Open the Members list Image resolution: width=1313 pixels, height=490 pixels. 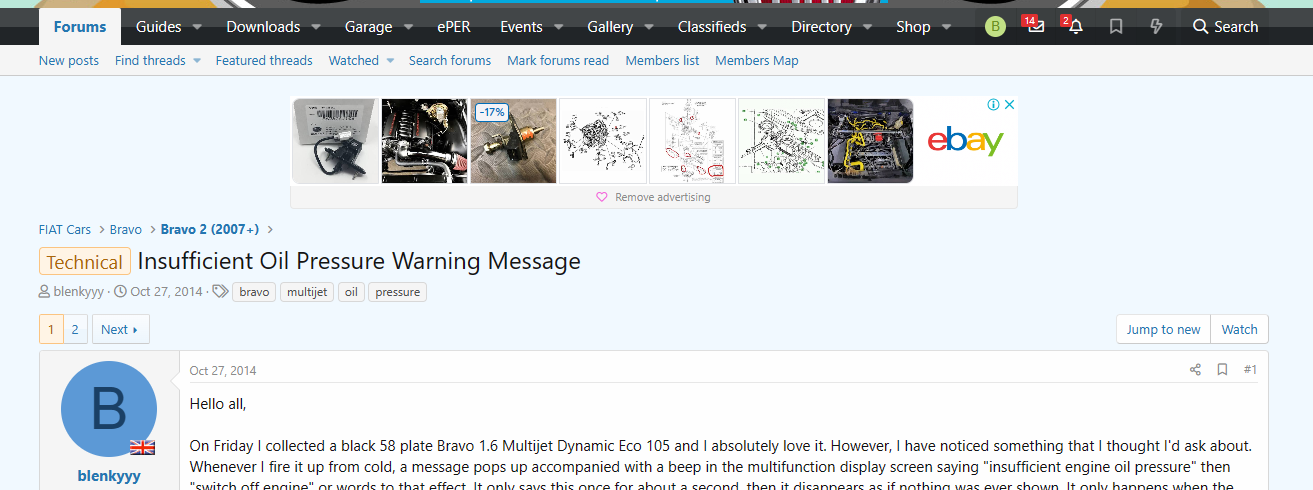(x=662, y=61)
